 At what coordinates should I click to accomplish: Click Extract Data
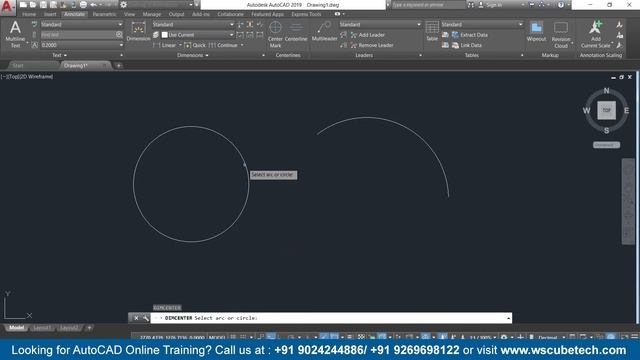pyautogui.click(x=469, y=35)
